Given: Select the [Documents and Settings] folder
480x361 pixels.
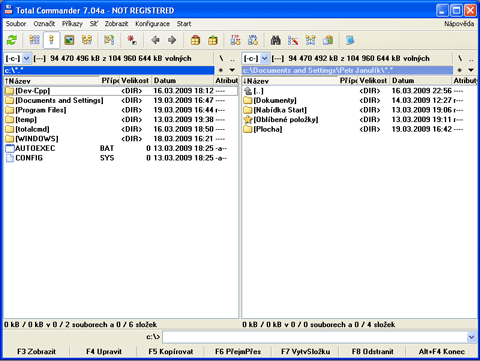Looking at the screenshot, I should tap(121, 101).
